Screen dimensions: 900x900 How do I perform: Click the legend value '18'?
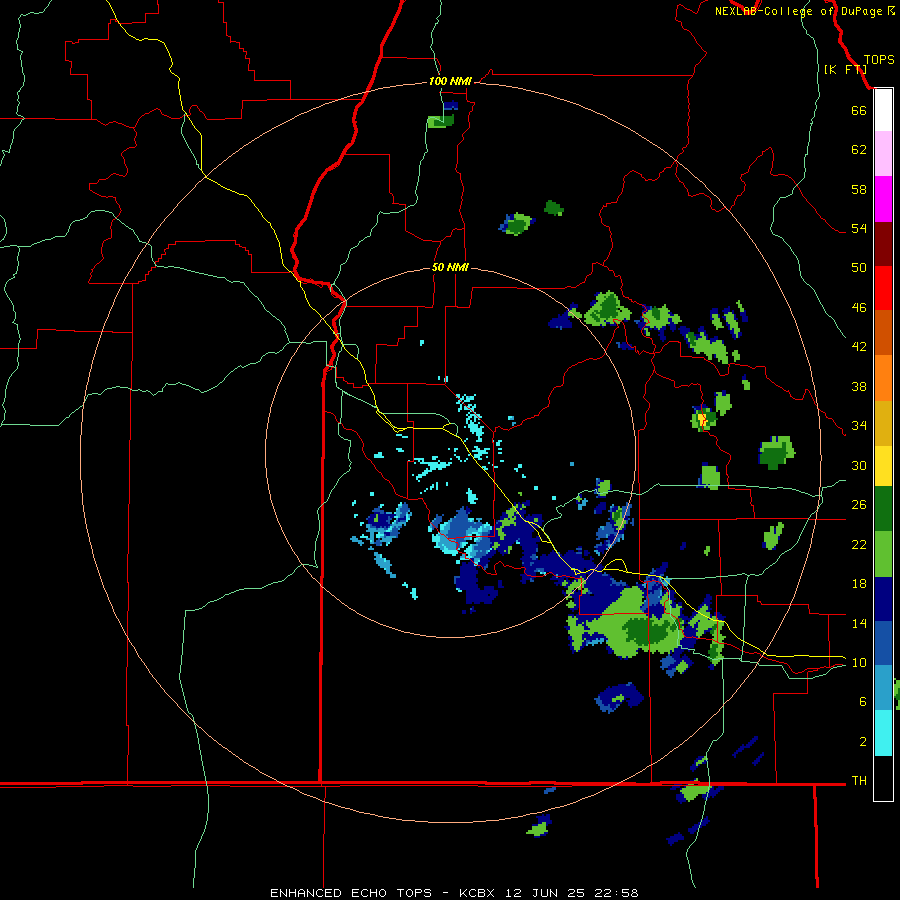[x=859, y=584]
